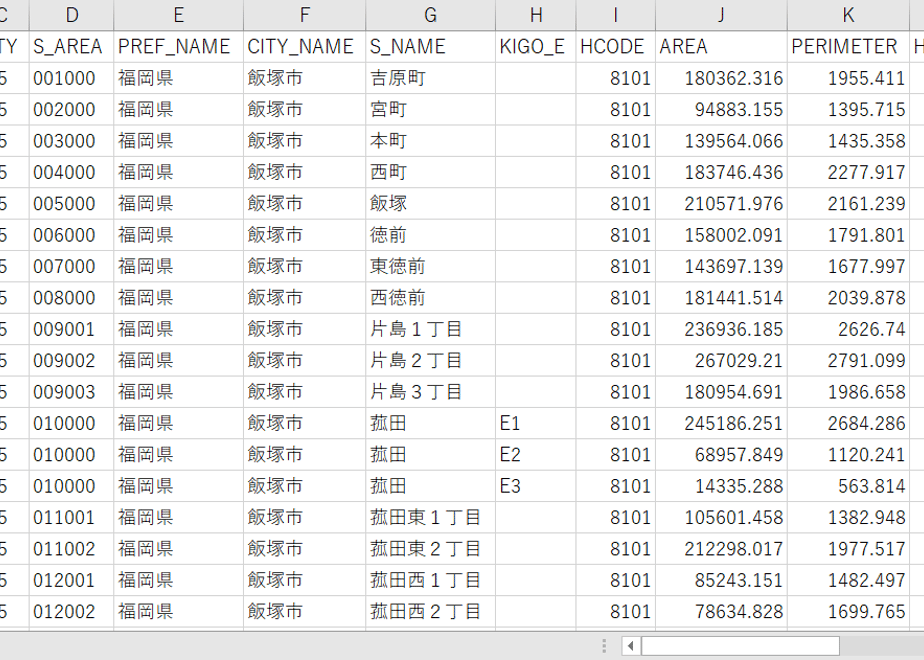
Task: Select AREA value 267029.21
Action: 721,360
